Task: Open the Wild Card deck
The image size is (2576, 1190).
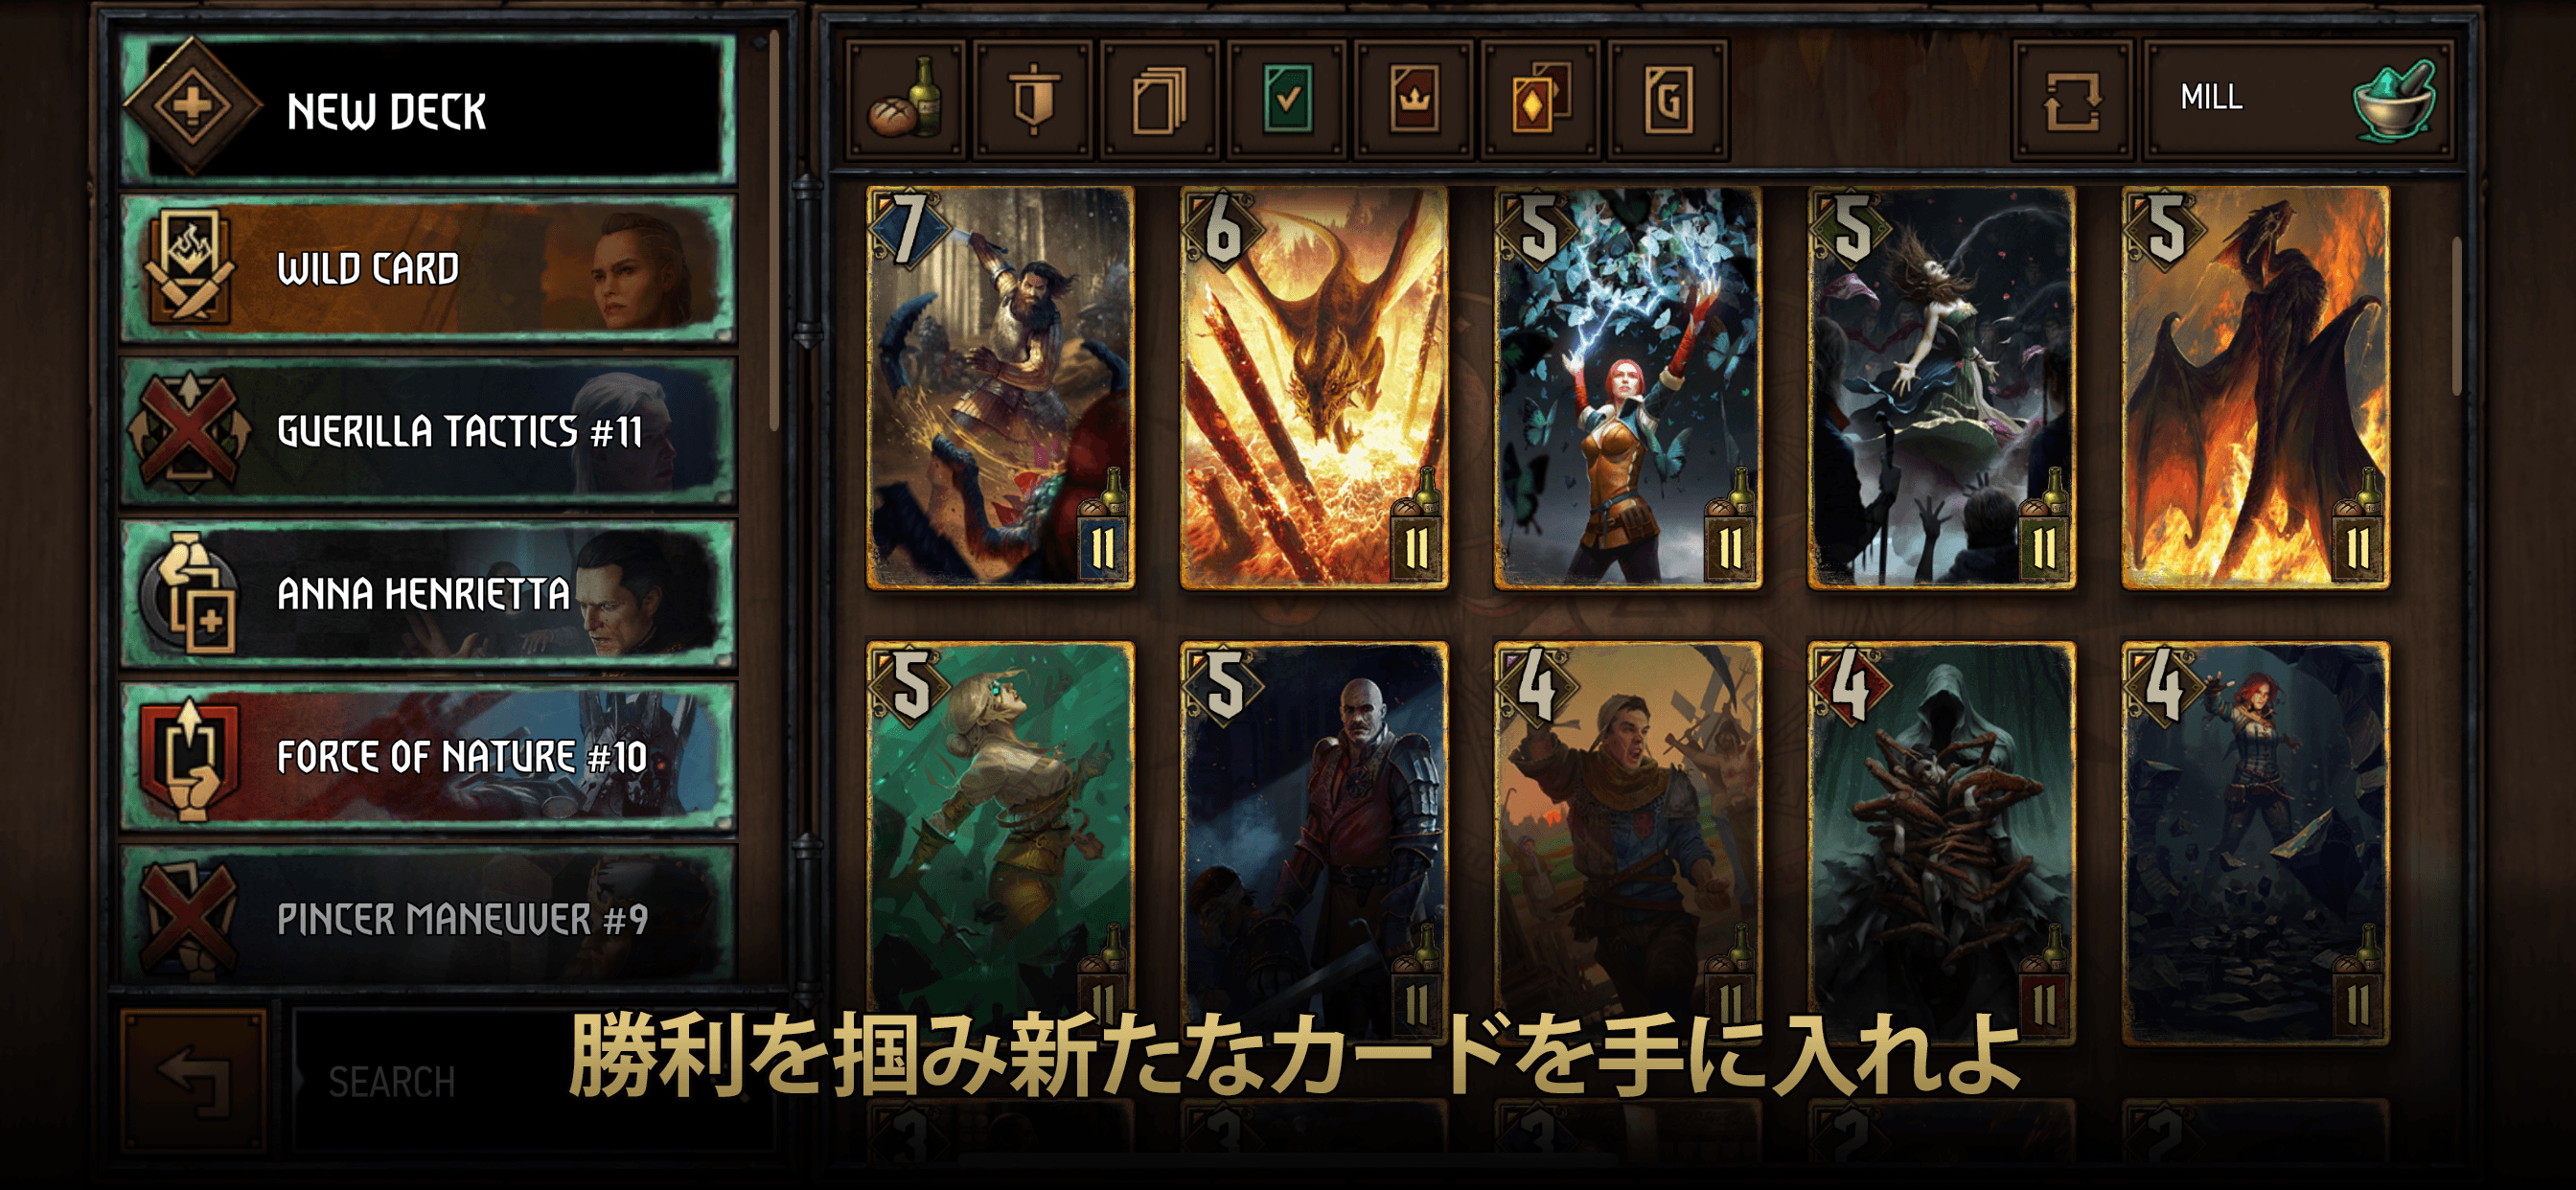Action: [x=428, y=268]
